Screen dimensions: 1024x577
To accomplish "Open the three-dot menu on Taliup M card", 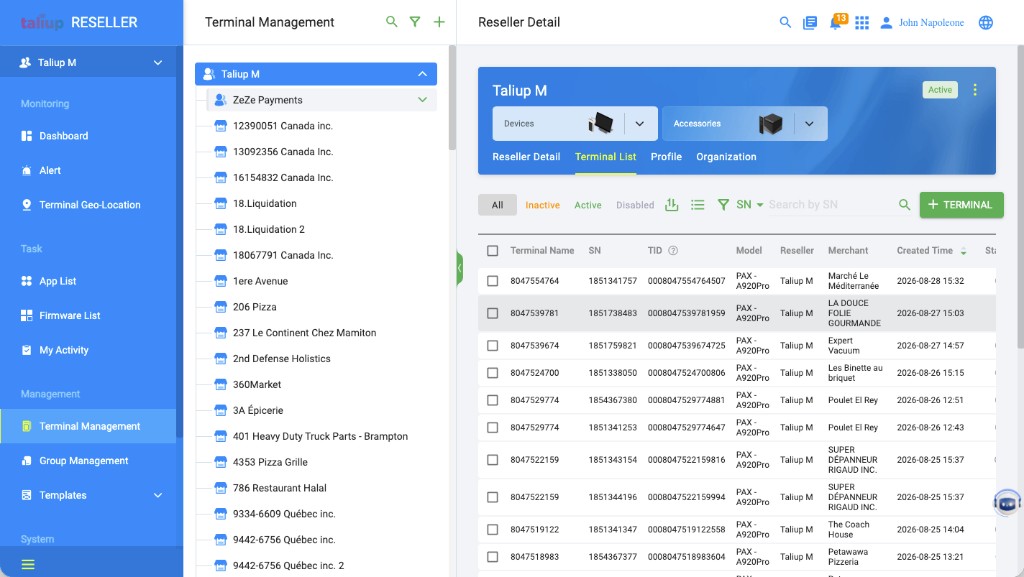I will [975, 89].
